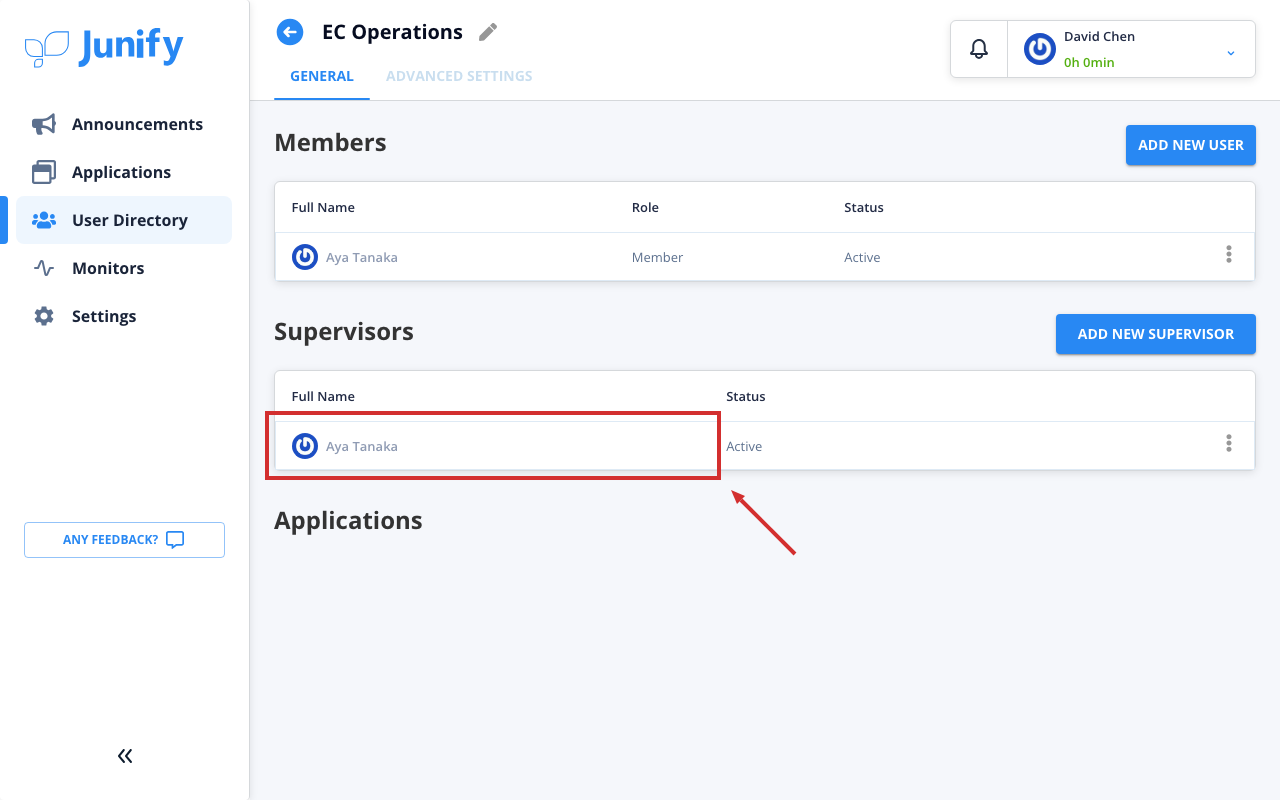1280x800 pixels.
Task: Click Aya Tanaka name in Members table
Action: click(362, 257)
